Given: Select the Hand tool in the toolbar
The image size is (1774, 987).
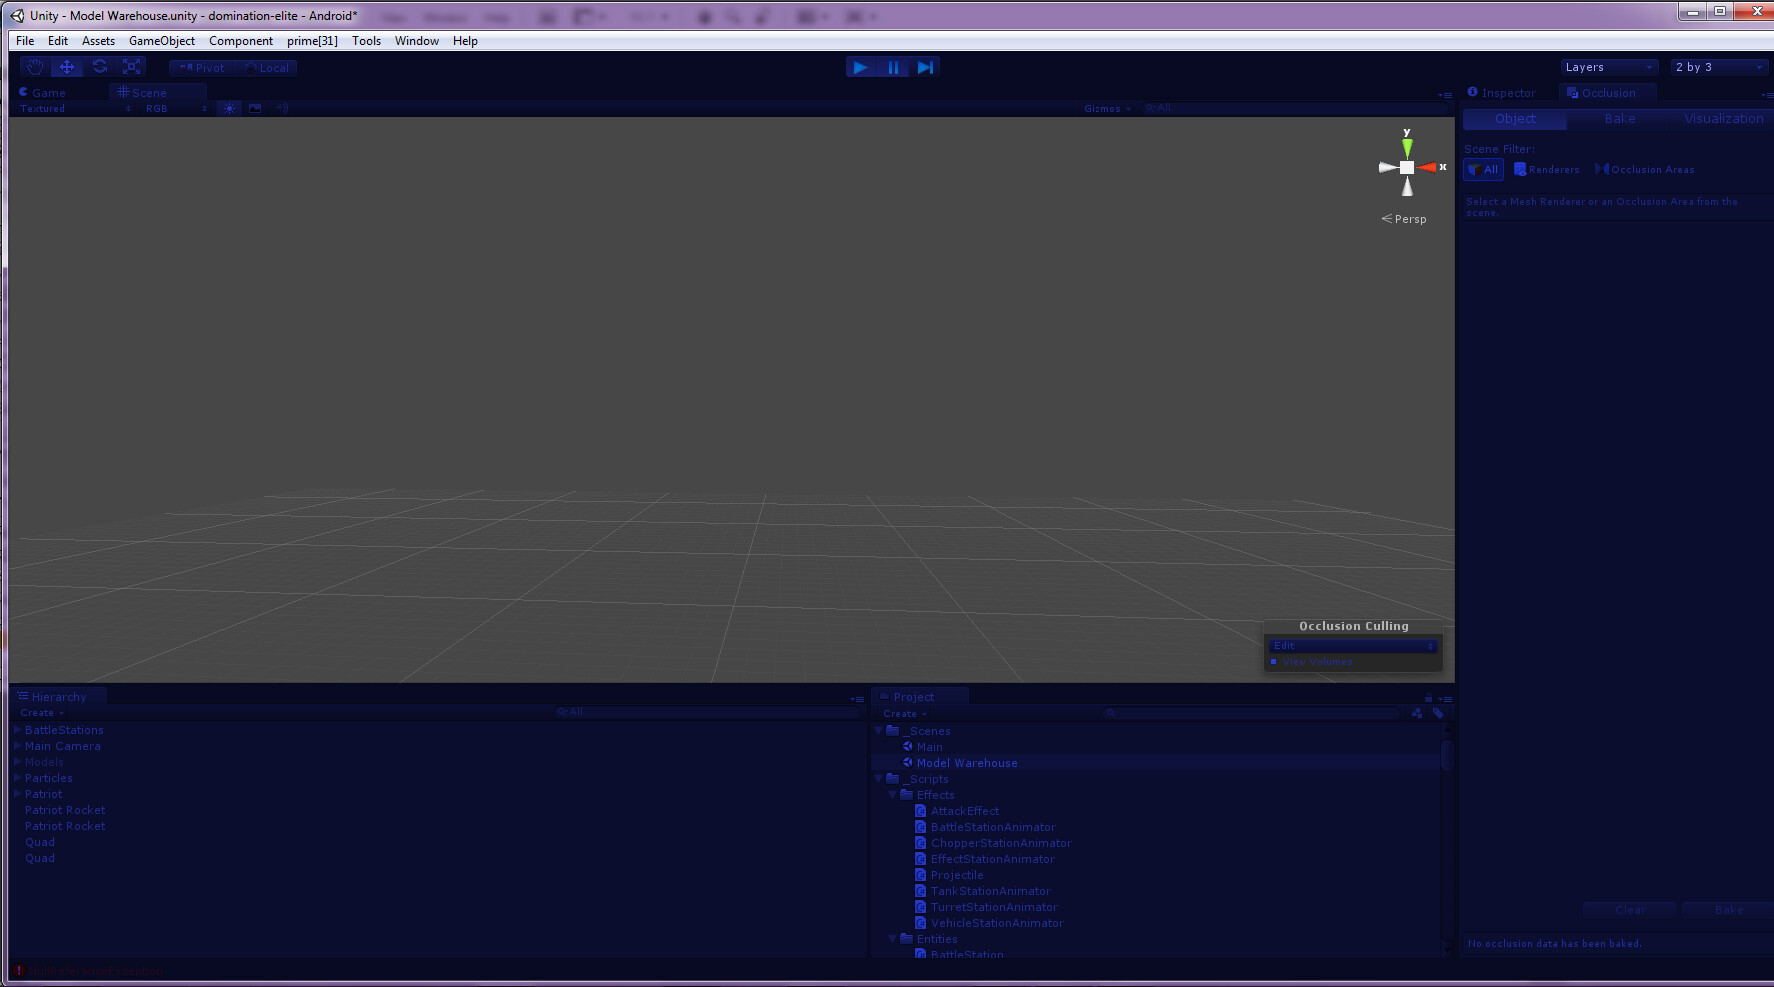Looking at the screenshot, I should click(34, 66).
